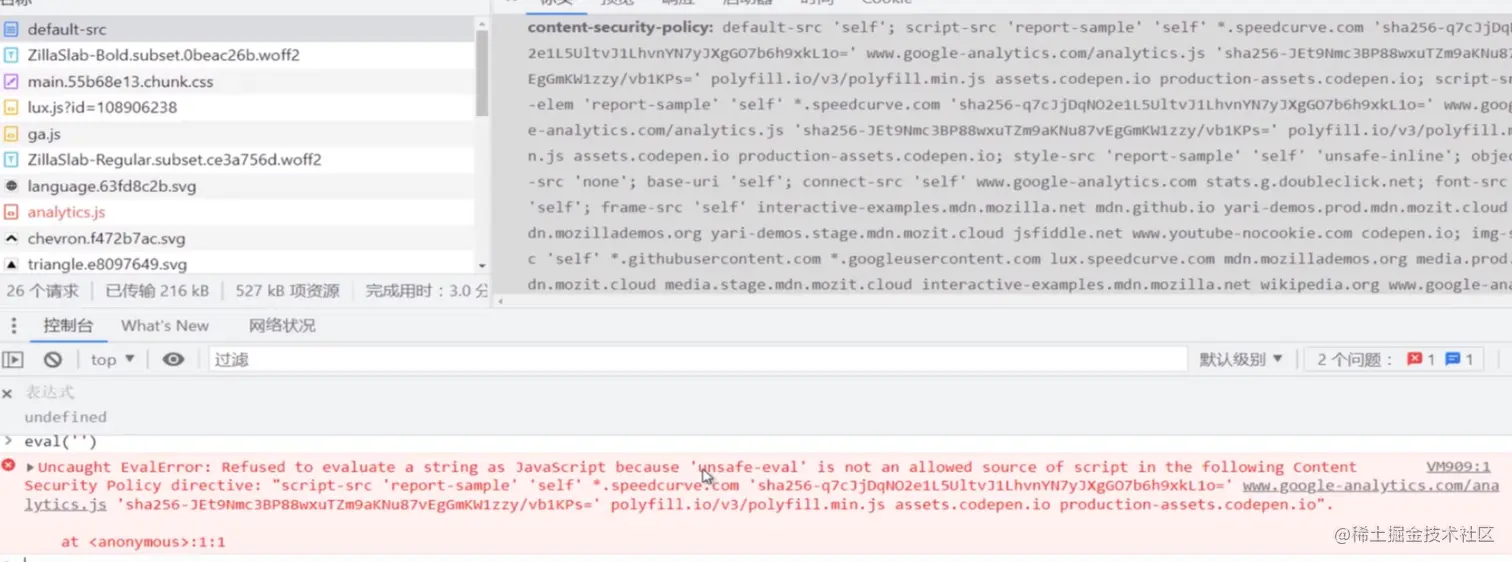Click the 过滤 filter input field
This screenshot has width=1512, height=562.
(697, 359)
